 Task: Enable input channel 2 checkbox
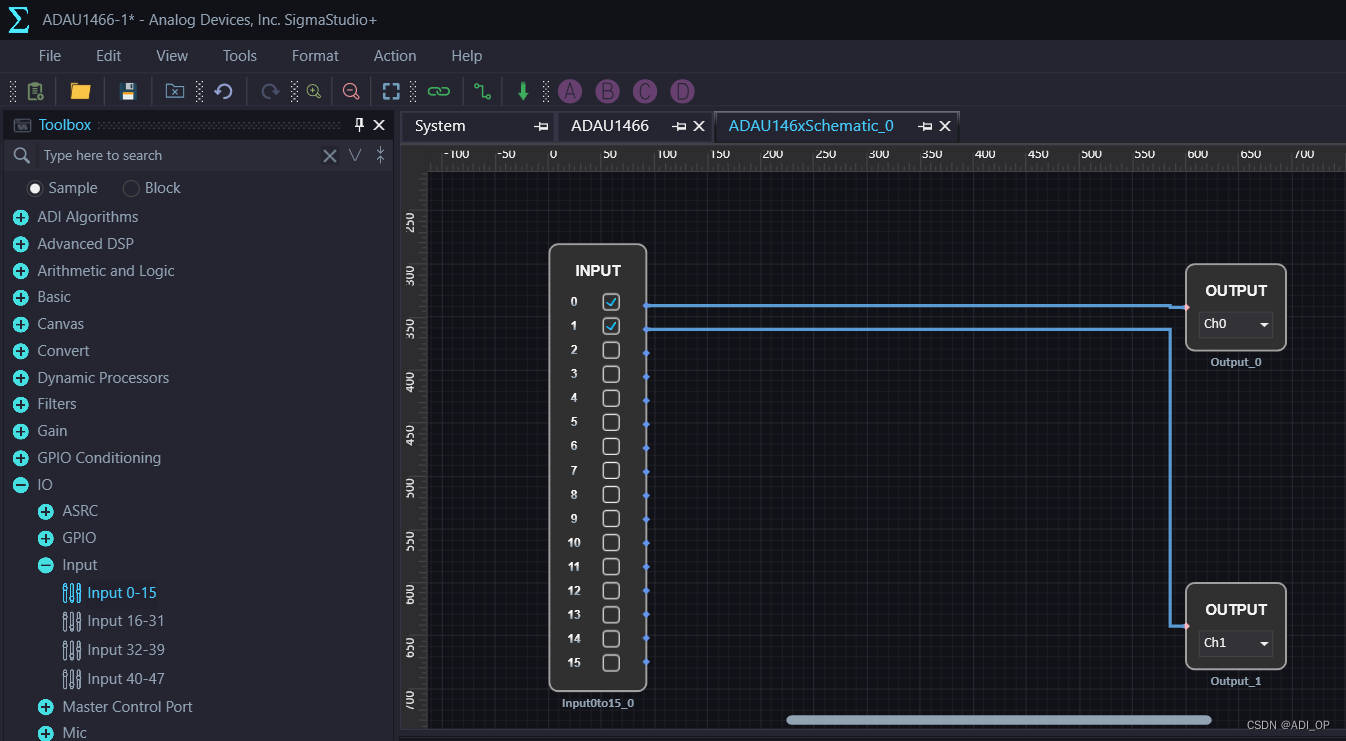click(611, 350)
